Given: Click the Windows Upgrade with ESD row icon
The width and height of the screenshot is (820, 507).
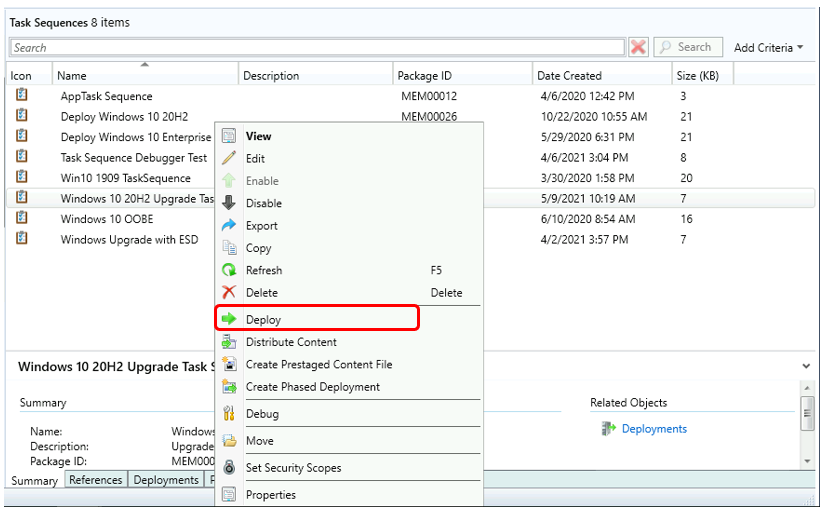Looking at the screenshot, I should (x=21, y=238).
